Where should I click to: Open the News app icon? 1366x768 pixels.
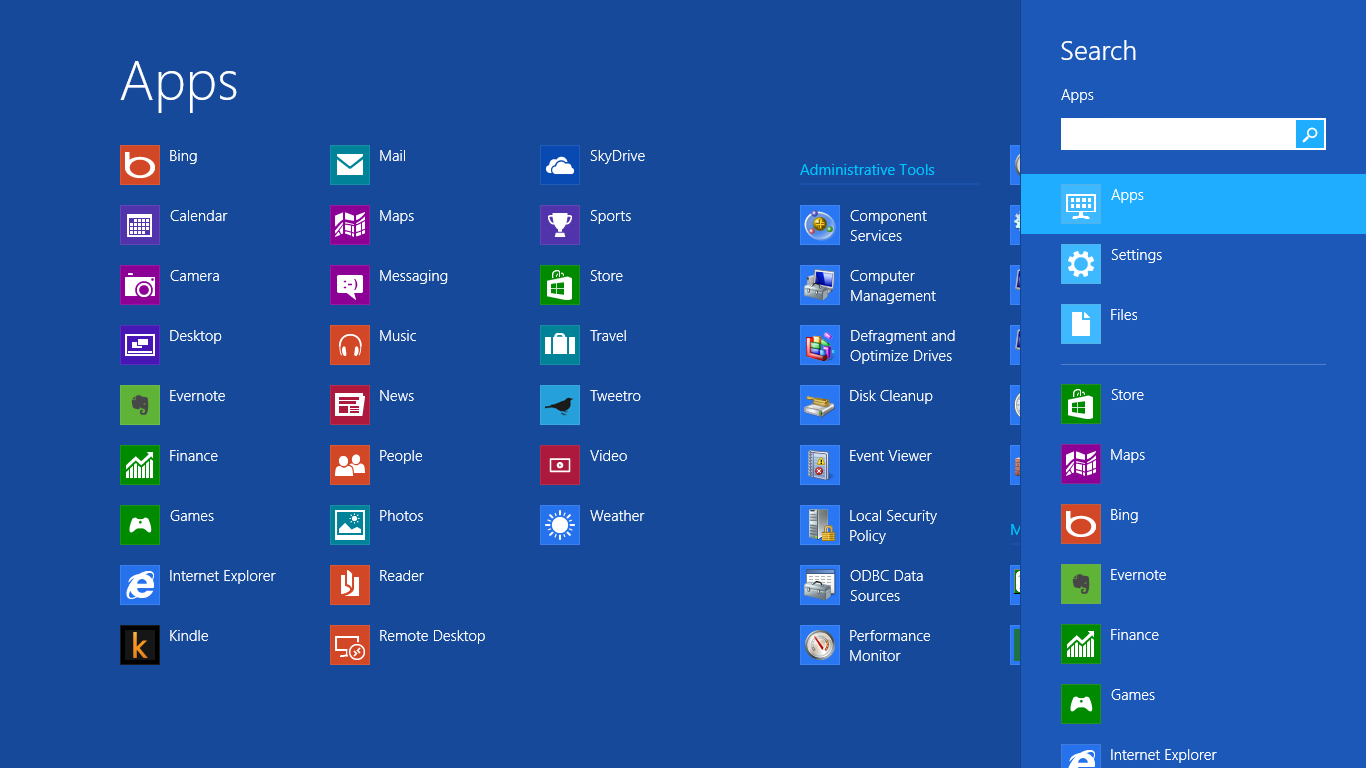350,405
